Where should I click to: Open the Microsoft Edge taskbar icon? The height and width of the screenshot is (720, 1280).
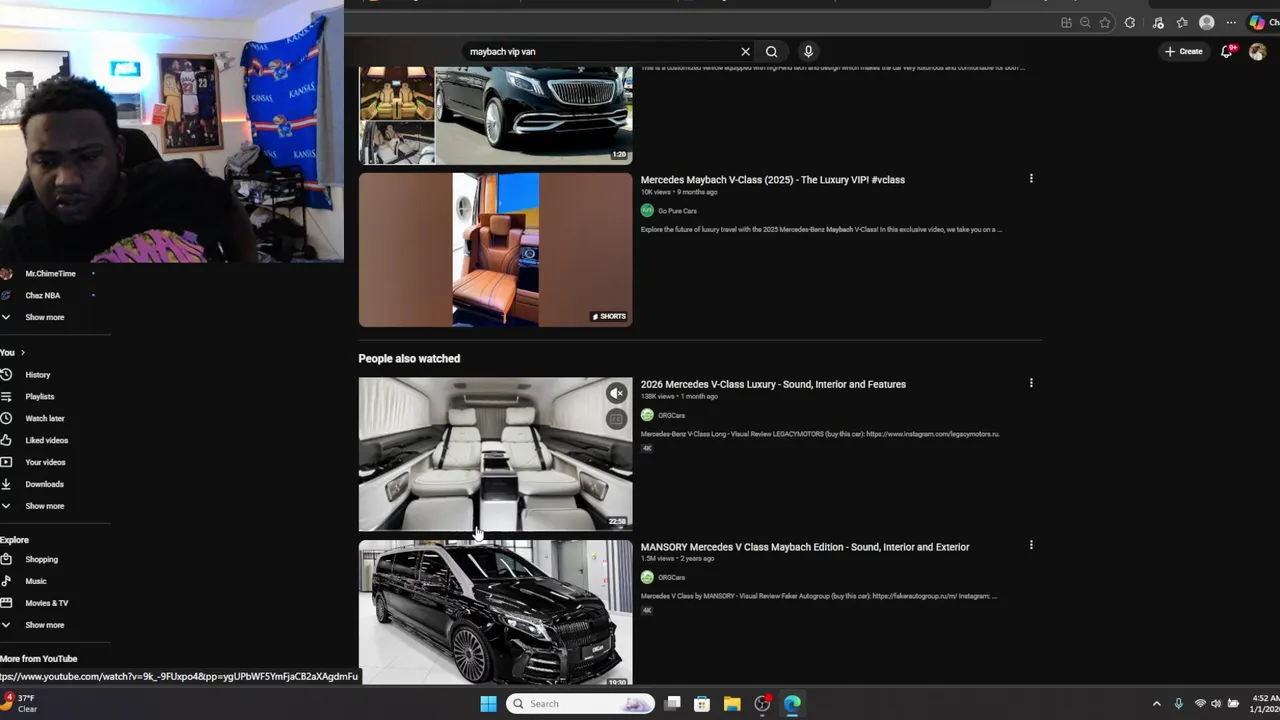point(792,704)
